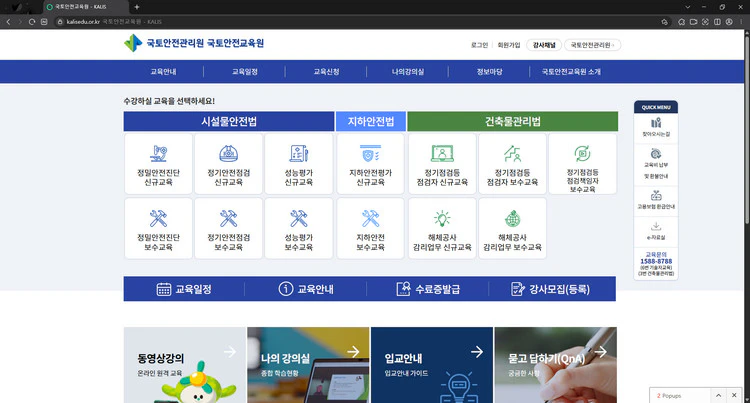Reload the page in browser
The image size is (750, 403).
(32, 22)
